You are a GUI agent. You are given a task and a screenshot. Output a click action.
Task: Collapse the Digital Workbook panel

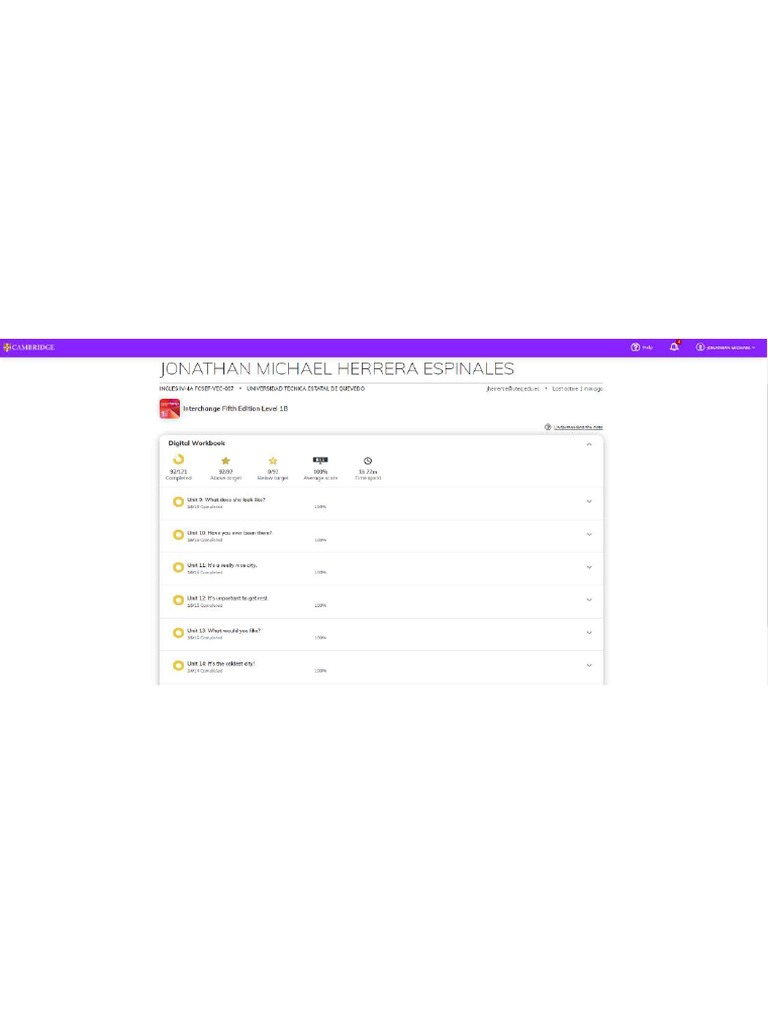(x=589, y=444)
